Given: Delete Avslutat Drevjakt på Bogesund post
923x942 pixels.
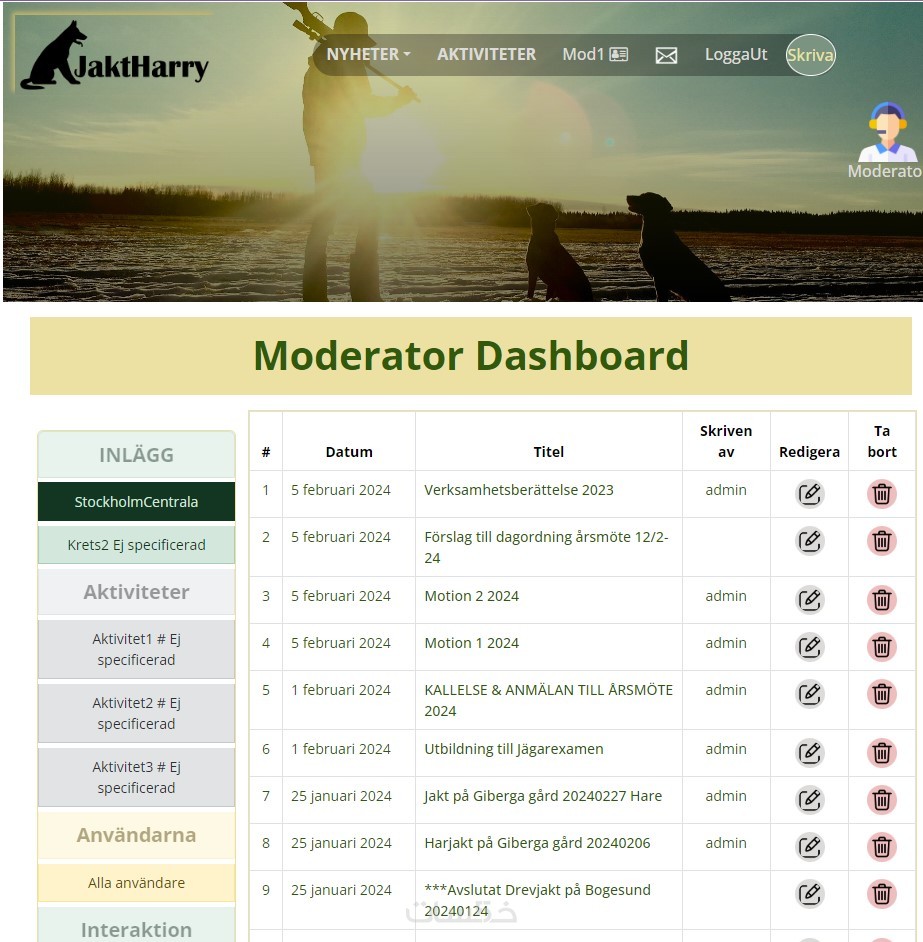Looking at the screenshot, I should point(882,894).
